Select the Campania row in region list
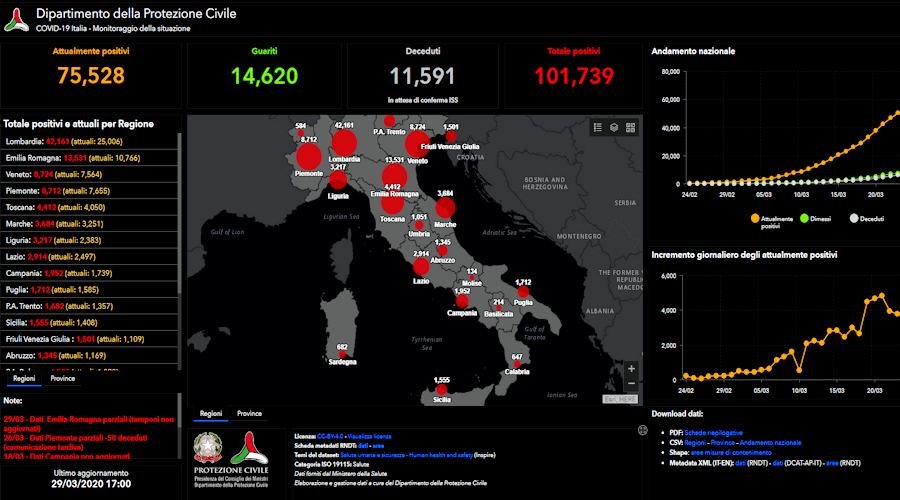 point(89,273)
